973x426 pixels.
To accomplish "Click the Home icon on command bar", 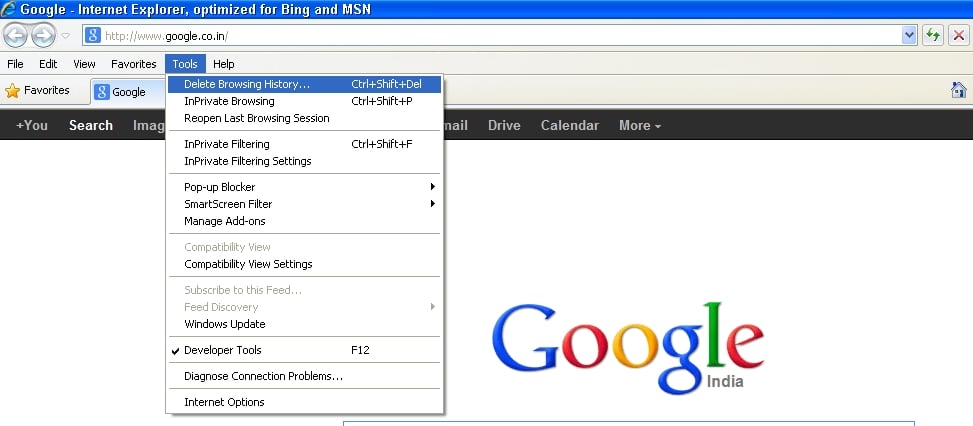I will [x=959, y=90].
